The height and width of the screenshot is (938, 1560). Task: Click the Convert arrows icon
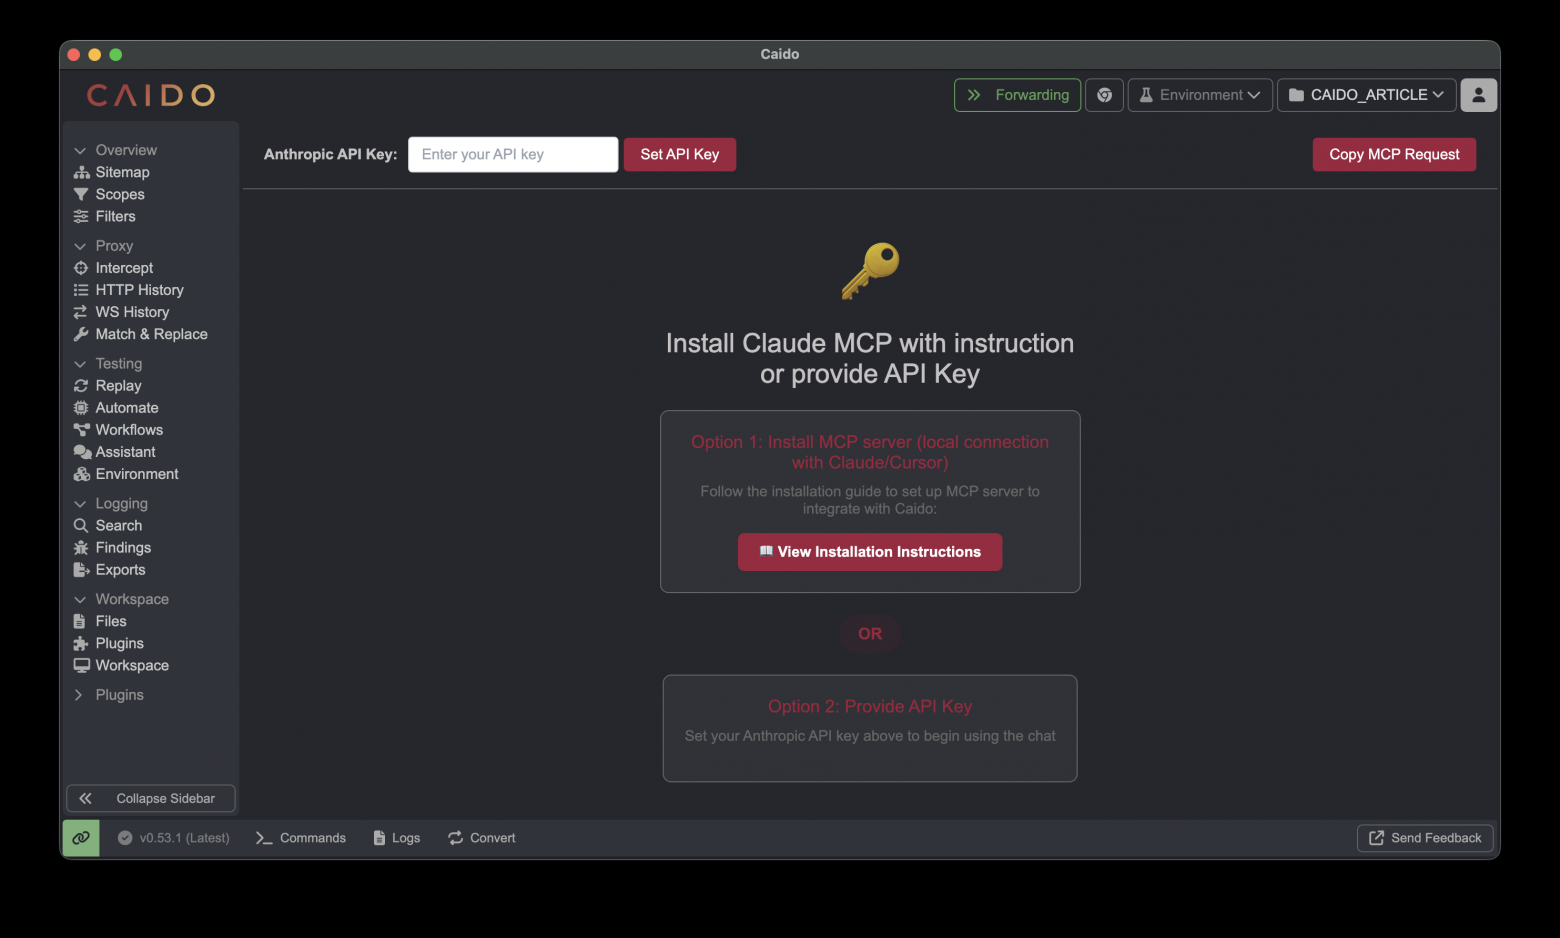tap(456, 838)
